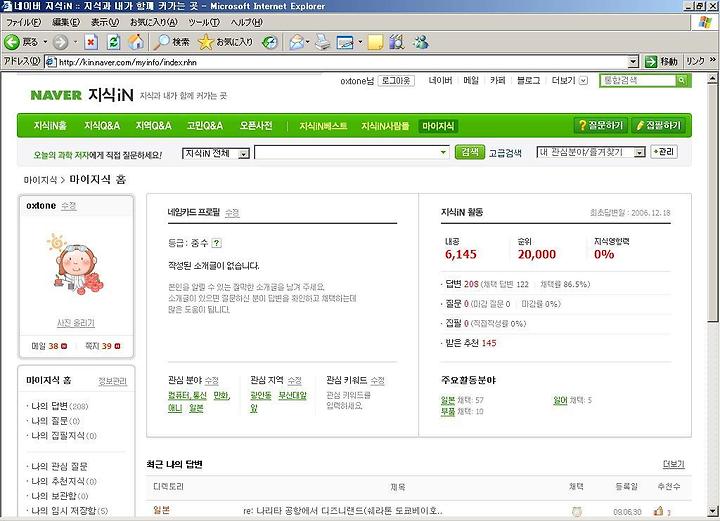Image resolution: width=720 pixels, height=521 pixels.
Task: Stop page loading with the red X icon
Action: (91, 42)
